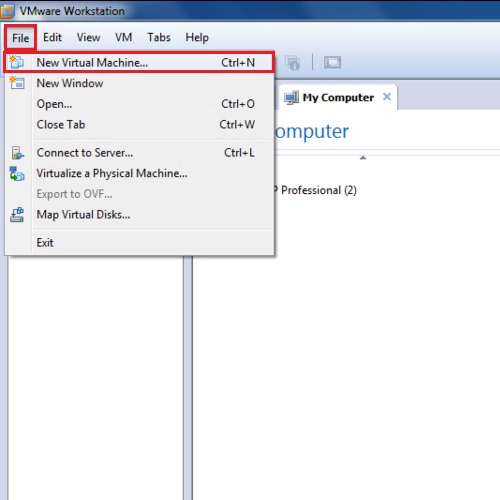The image size is (500, 500).
Task: Click the VMware Workstation title bar icon
Action: point(7,11)
